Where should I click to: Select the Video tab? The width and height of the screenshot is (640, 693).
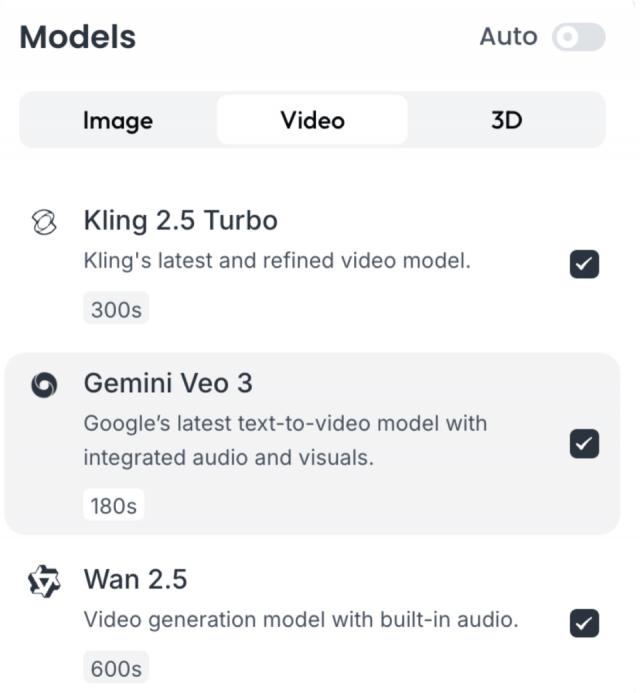coord(312,121)
